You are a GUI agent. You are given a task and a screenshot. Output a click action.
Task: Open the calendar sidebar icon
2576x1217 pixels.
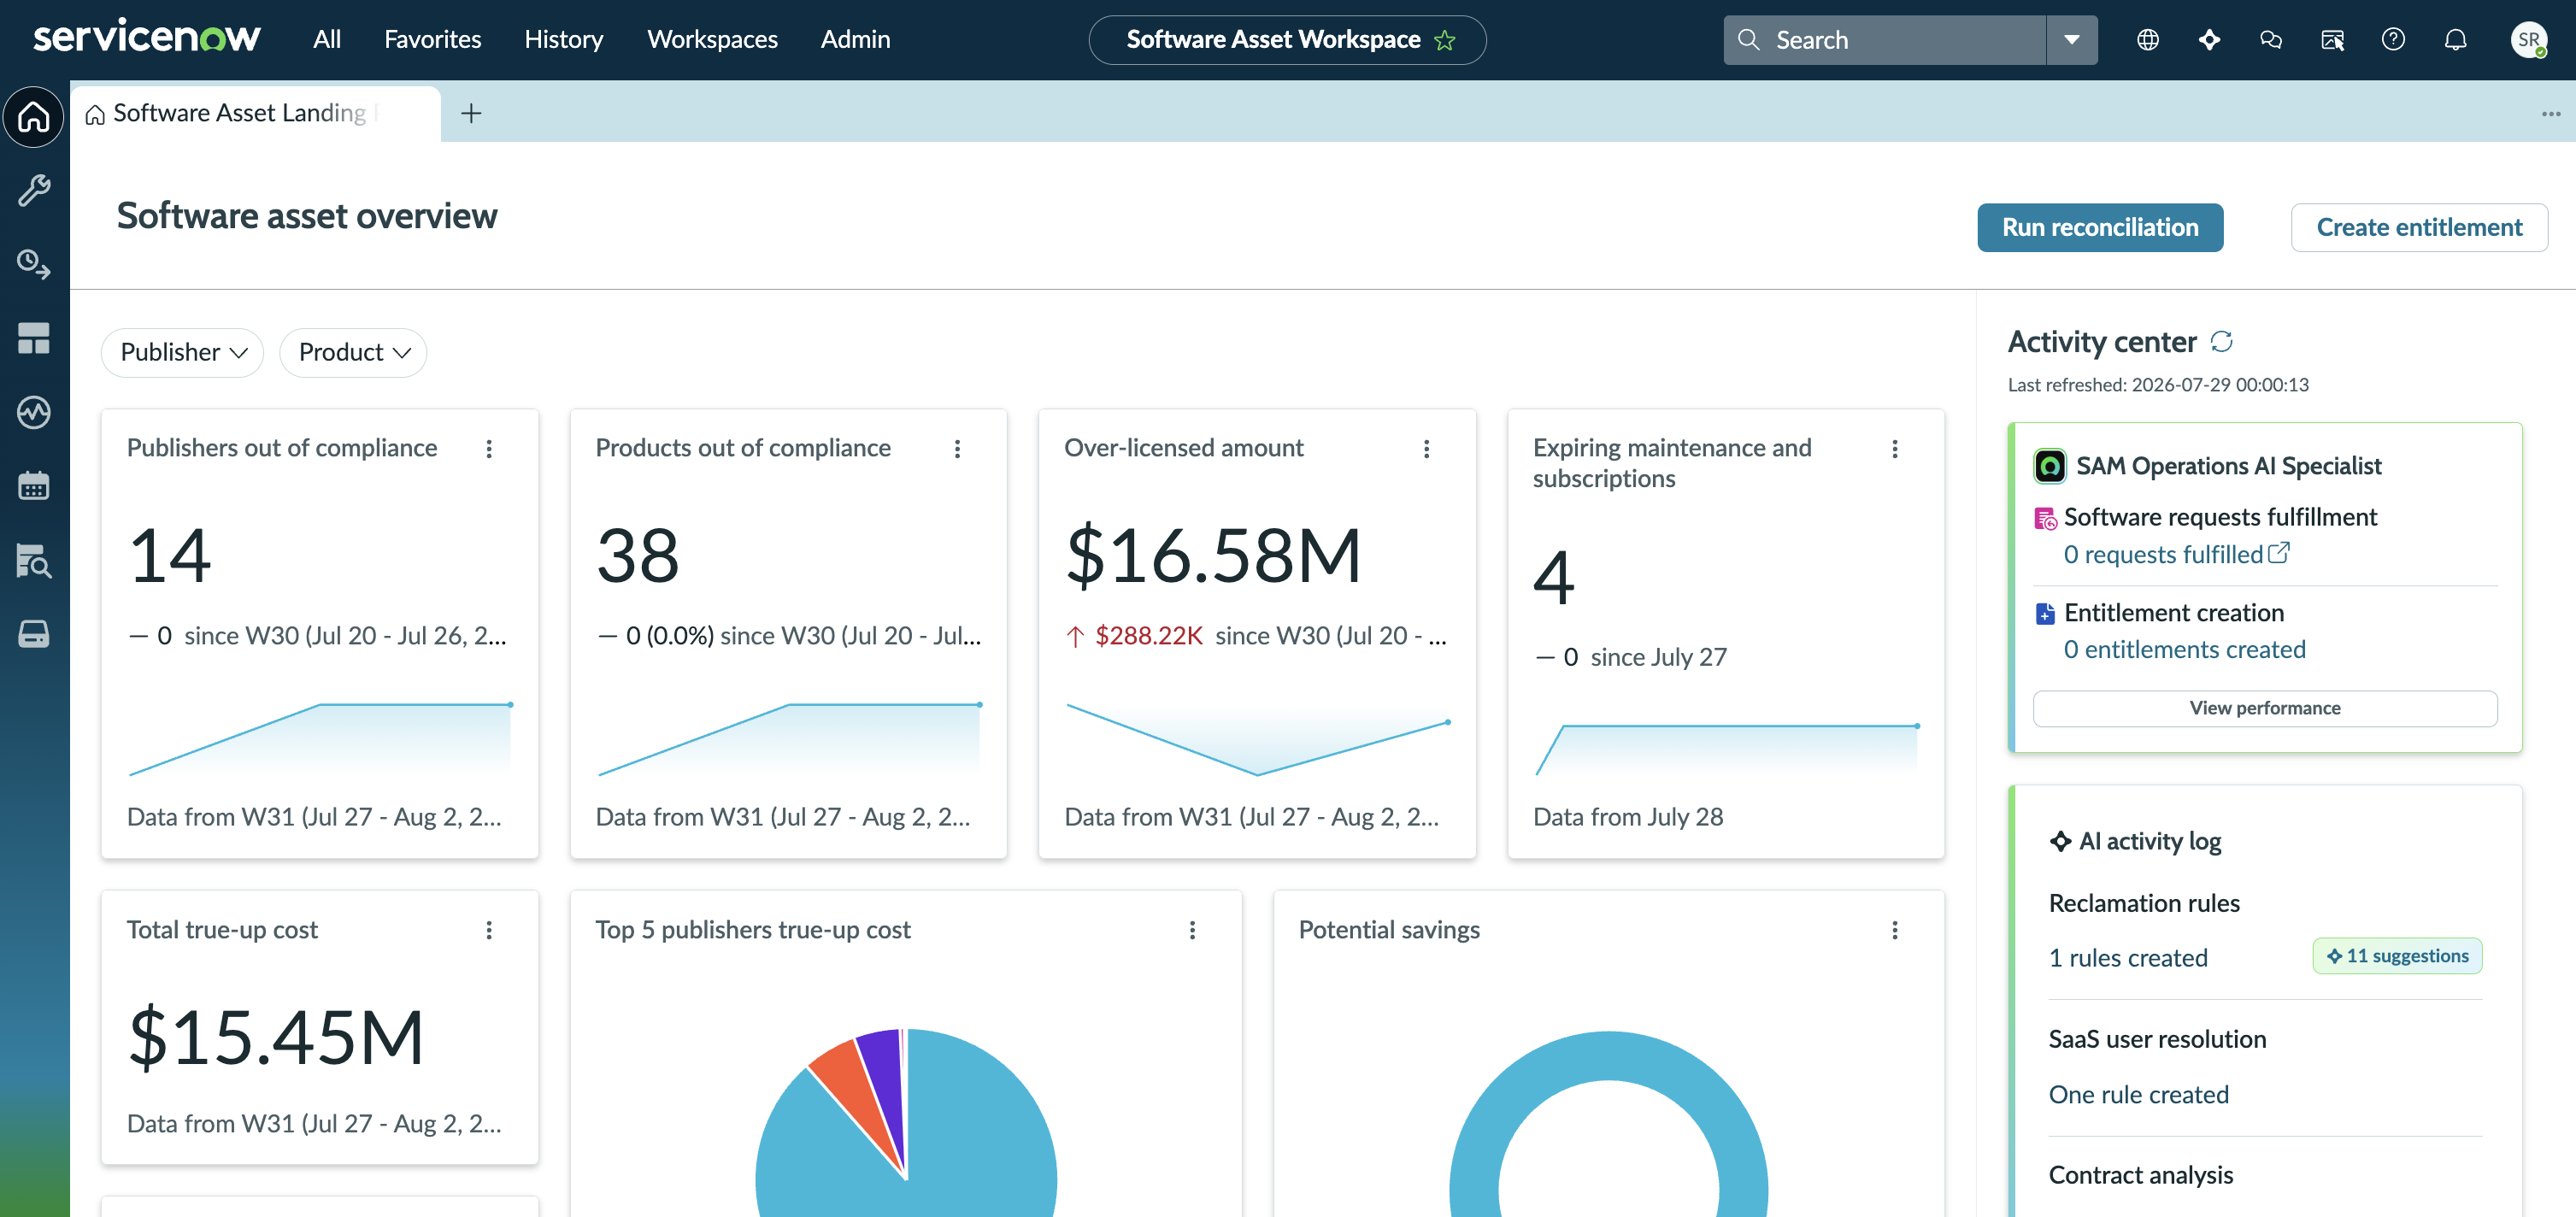[34, 486]
